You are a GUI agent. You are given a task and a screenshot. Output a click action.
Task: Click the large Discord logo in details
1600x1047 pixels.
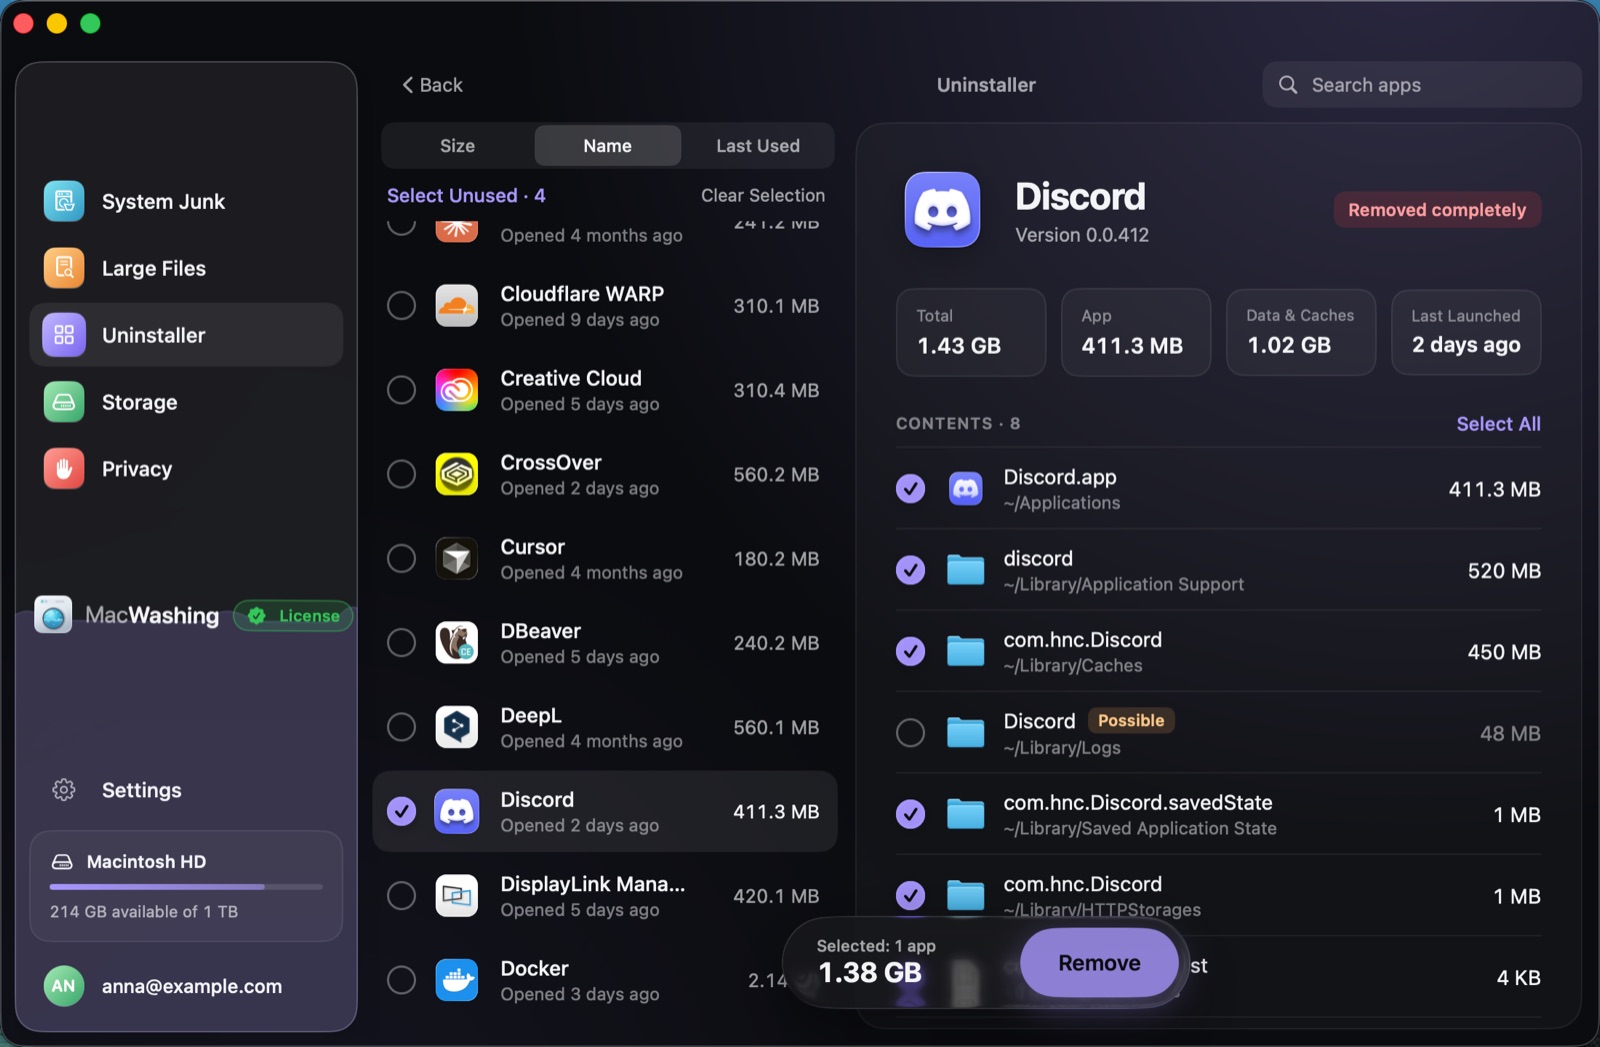click(942, 210)
